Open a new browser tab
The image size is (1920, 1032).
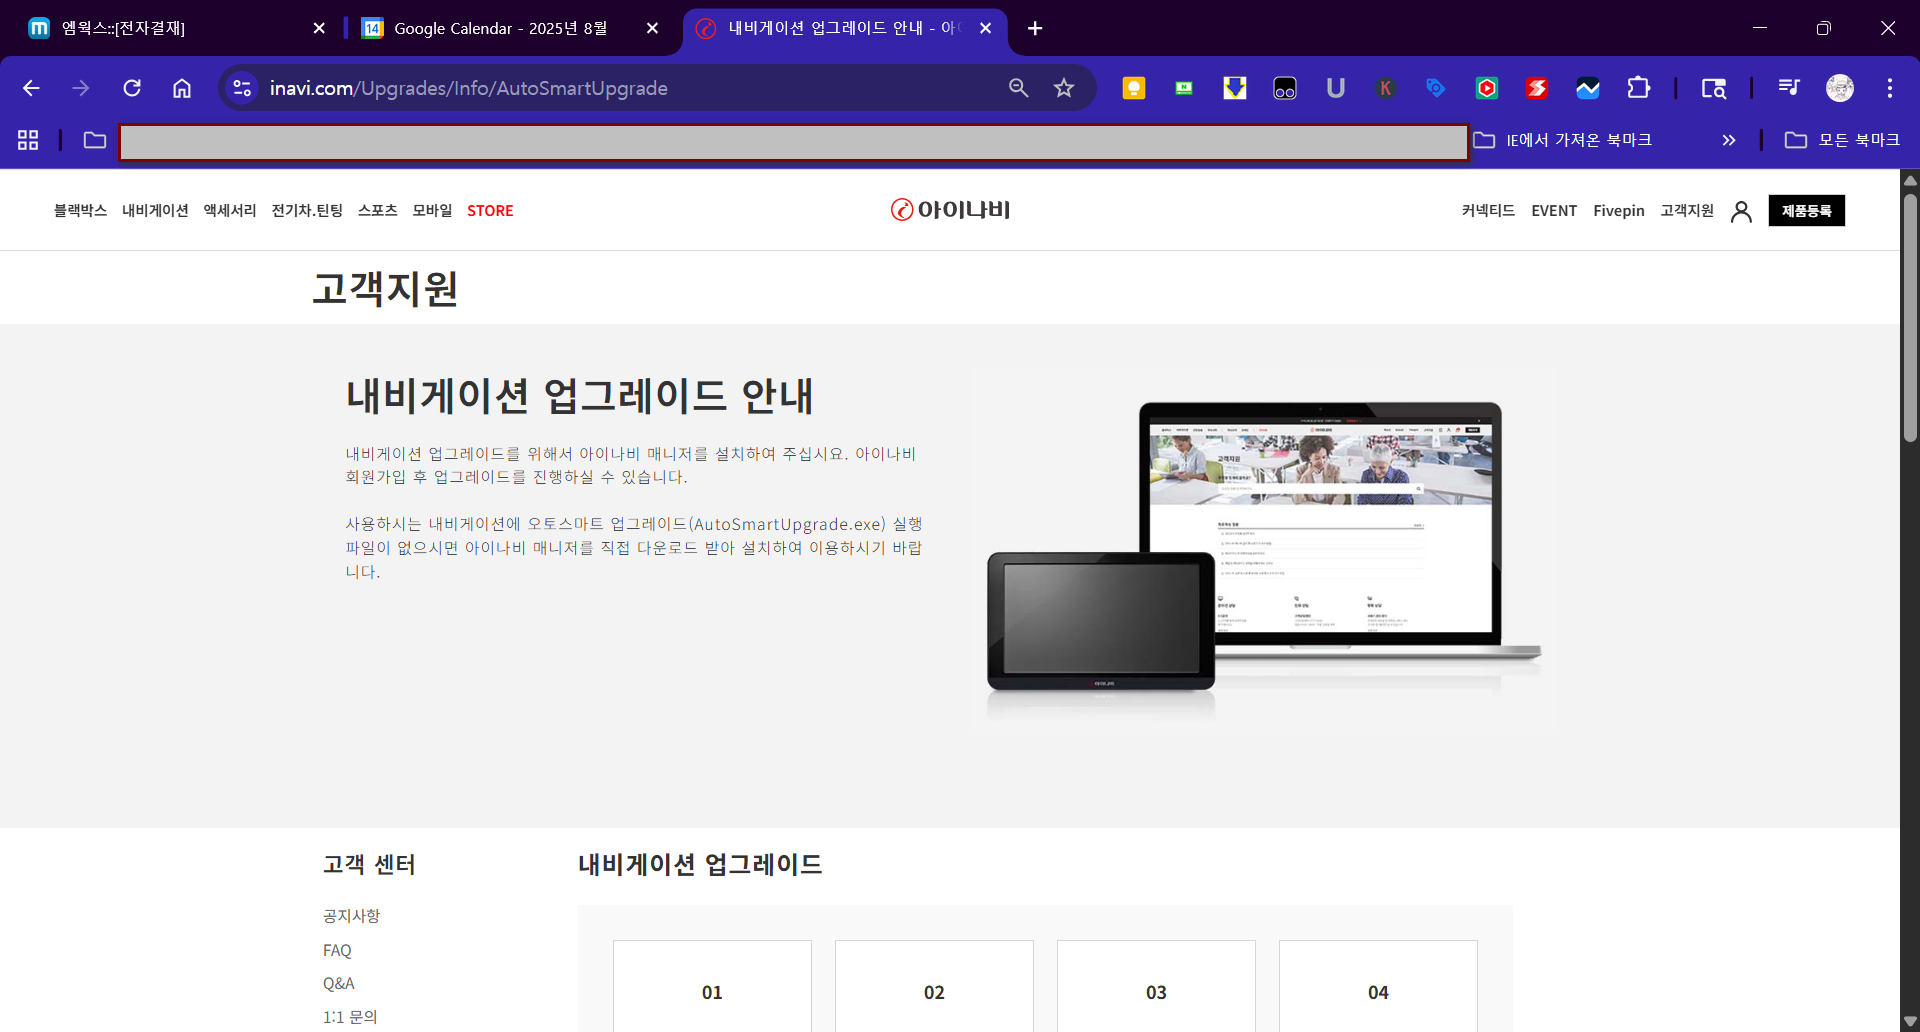(x=1035, y=28)
